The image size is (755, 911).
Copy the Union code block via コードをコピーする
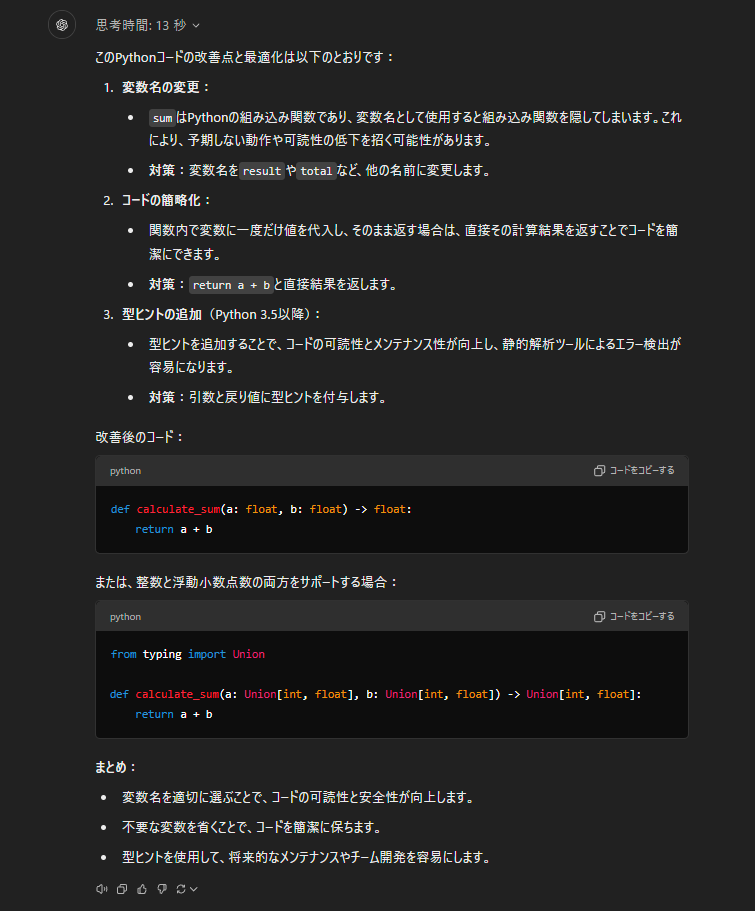(x=634, y=616)
